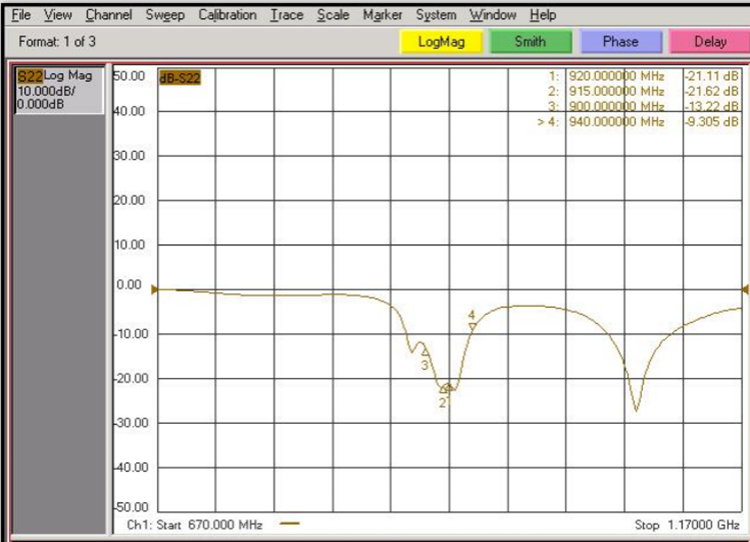Open the Calibration menu
This screenshot has width=750, height=542.
click(x=227, y=15)
